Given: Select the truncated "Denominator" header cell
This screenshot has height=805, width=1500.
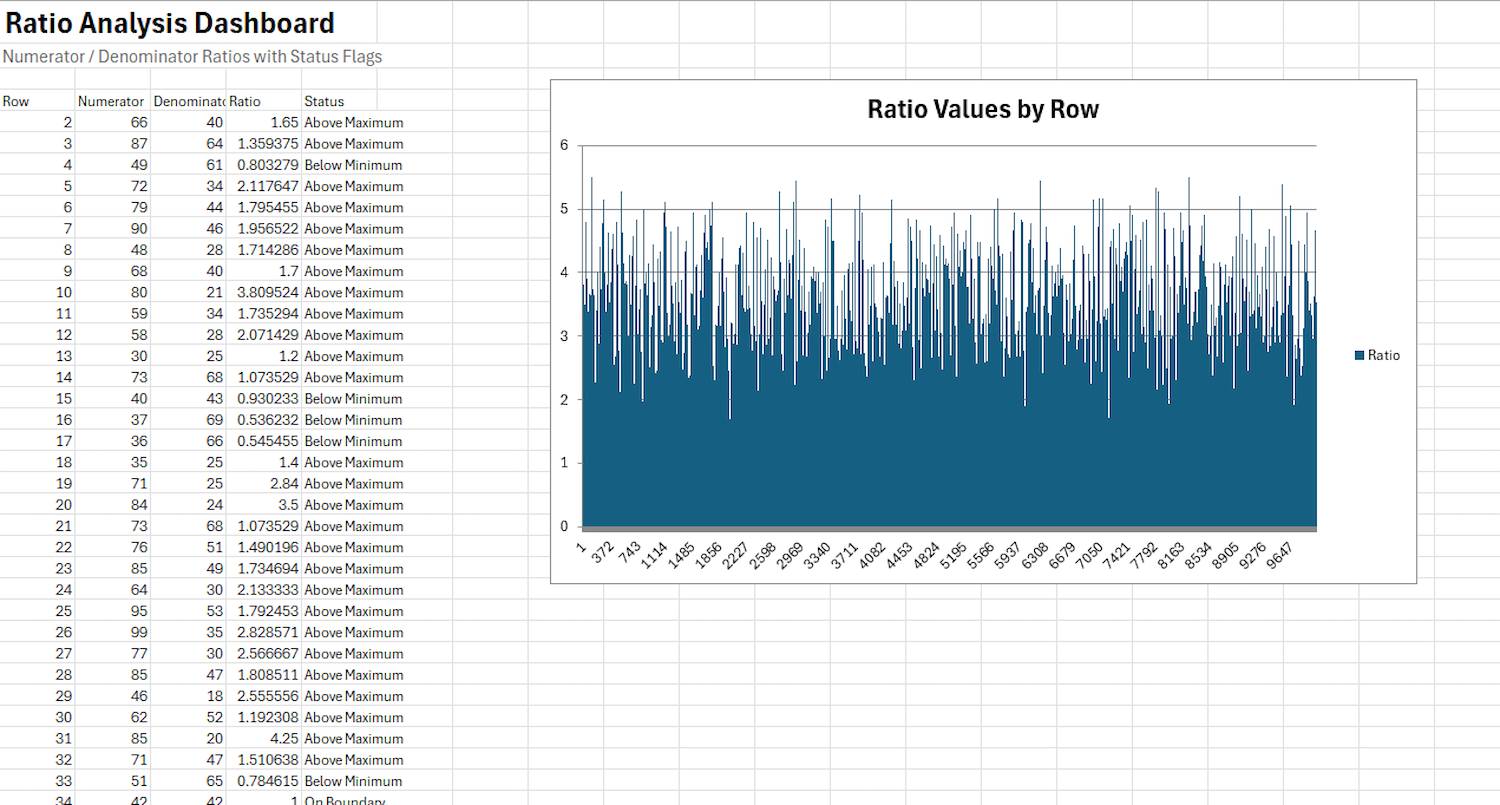Looking at the screenshot, I should (189, 101).
